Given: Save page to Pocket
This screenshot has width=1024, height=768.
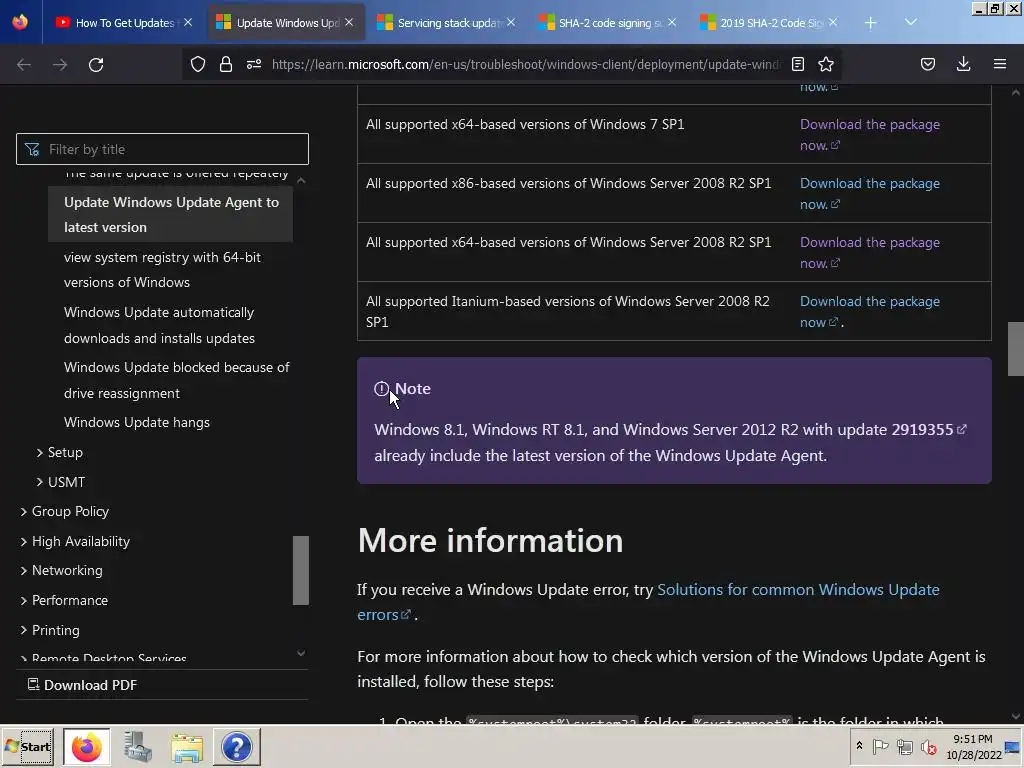Looking at the screenshot, I should tap(928, 64).
